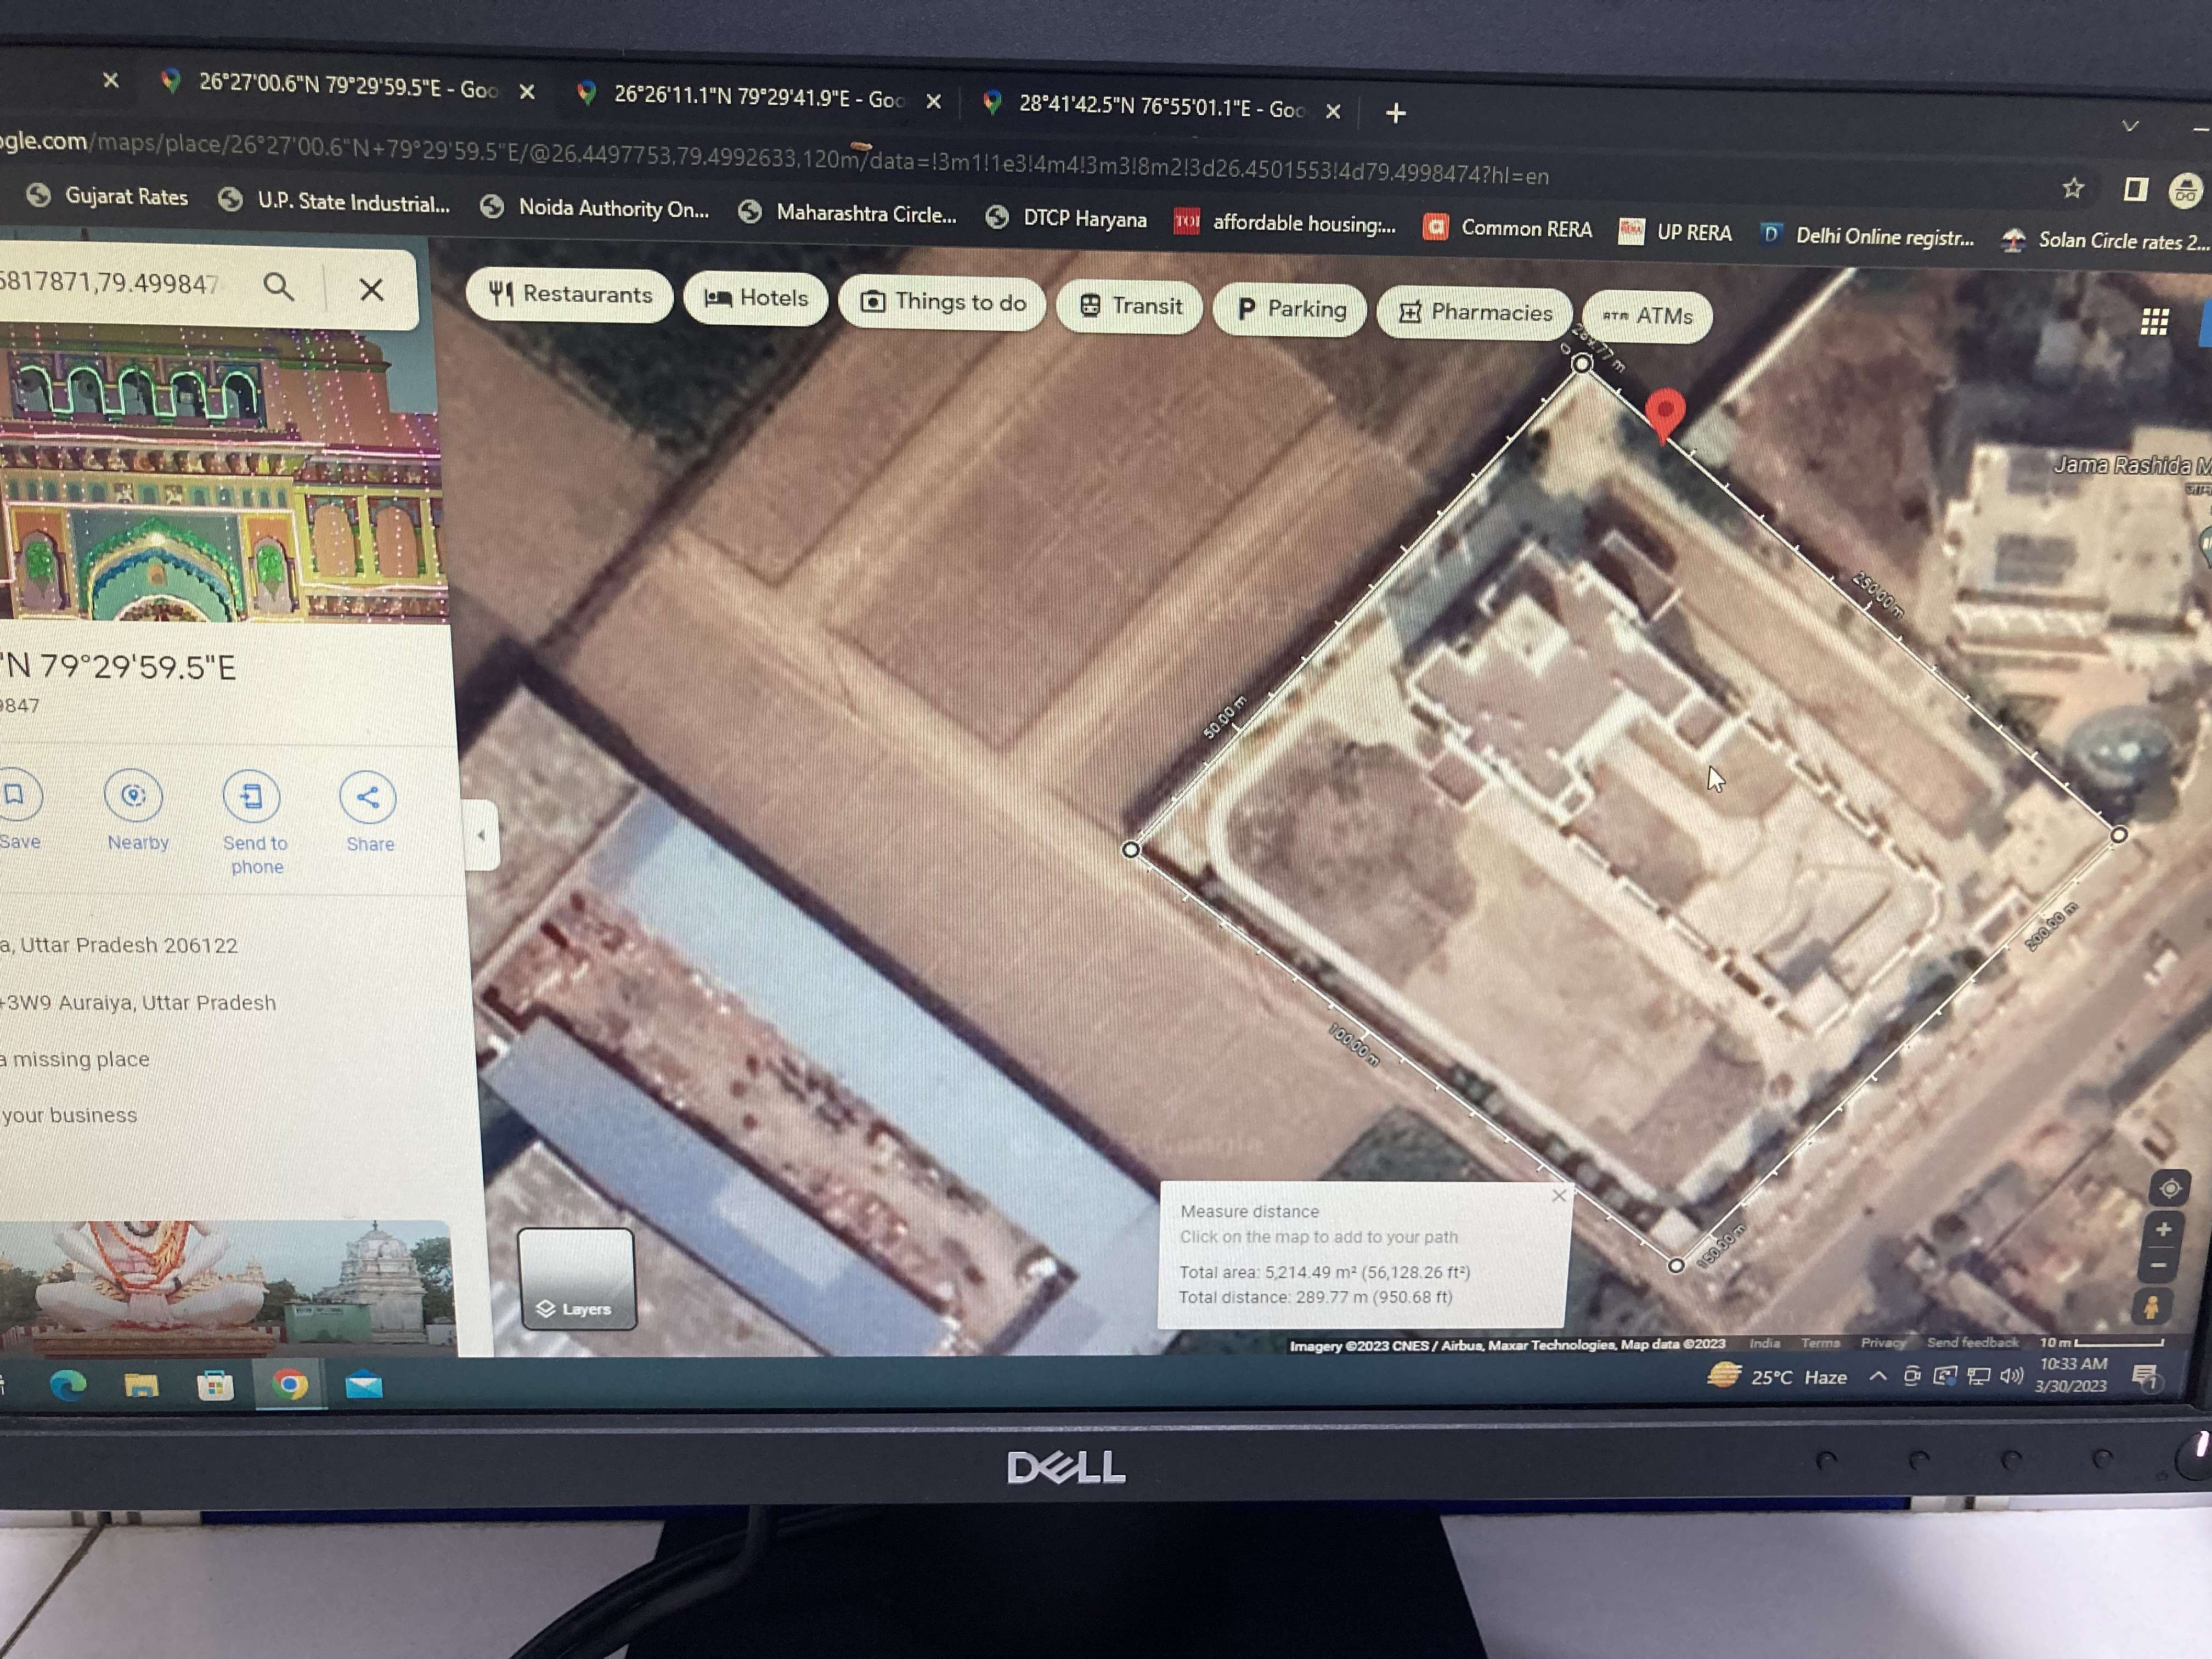Collapse the side panel arrow
The image size is (2212, 1659).
point(481,835)
